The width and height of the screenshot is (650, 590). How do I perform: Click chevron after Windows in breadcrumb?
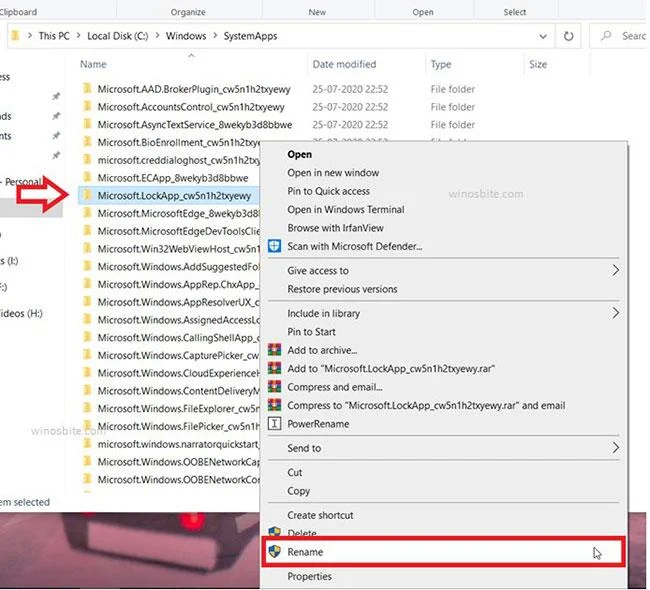[215, 36]
